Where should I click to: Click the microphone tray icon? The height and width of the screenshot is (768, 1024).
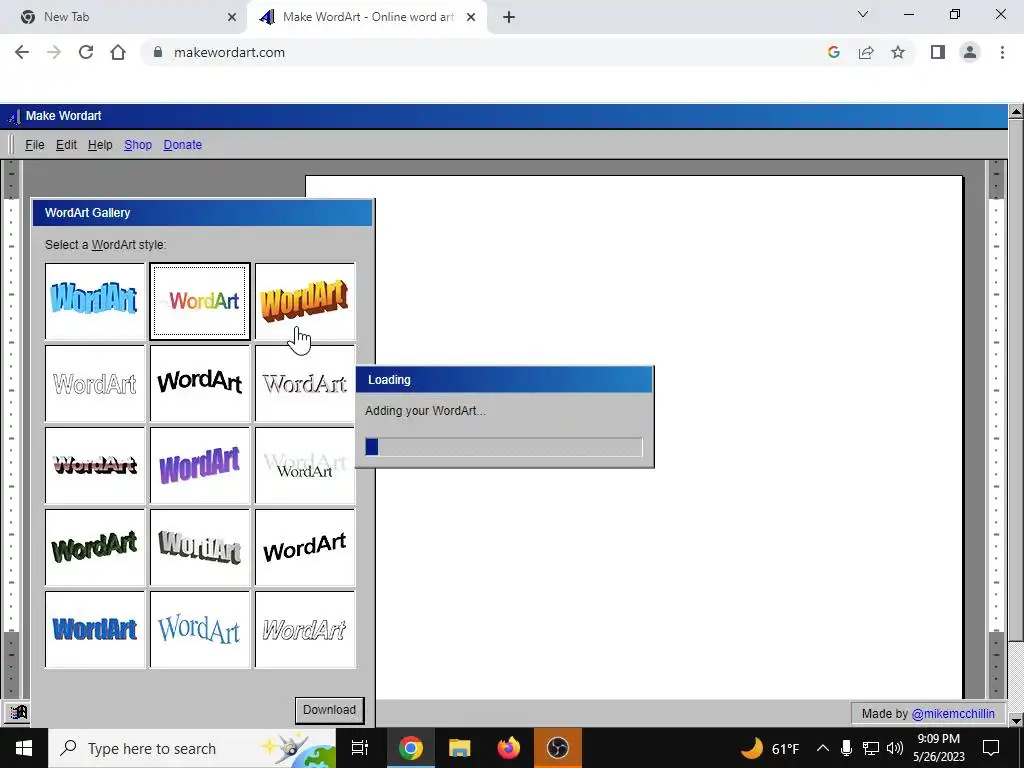(x=846, y=748)
